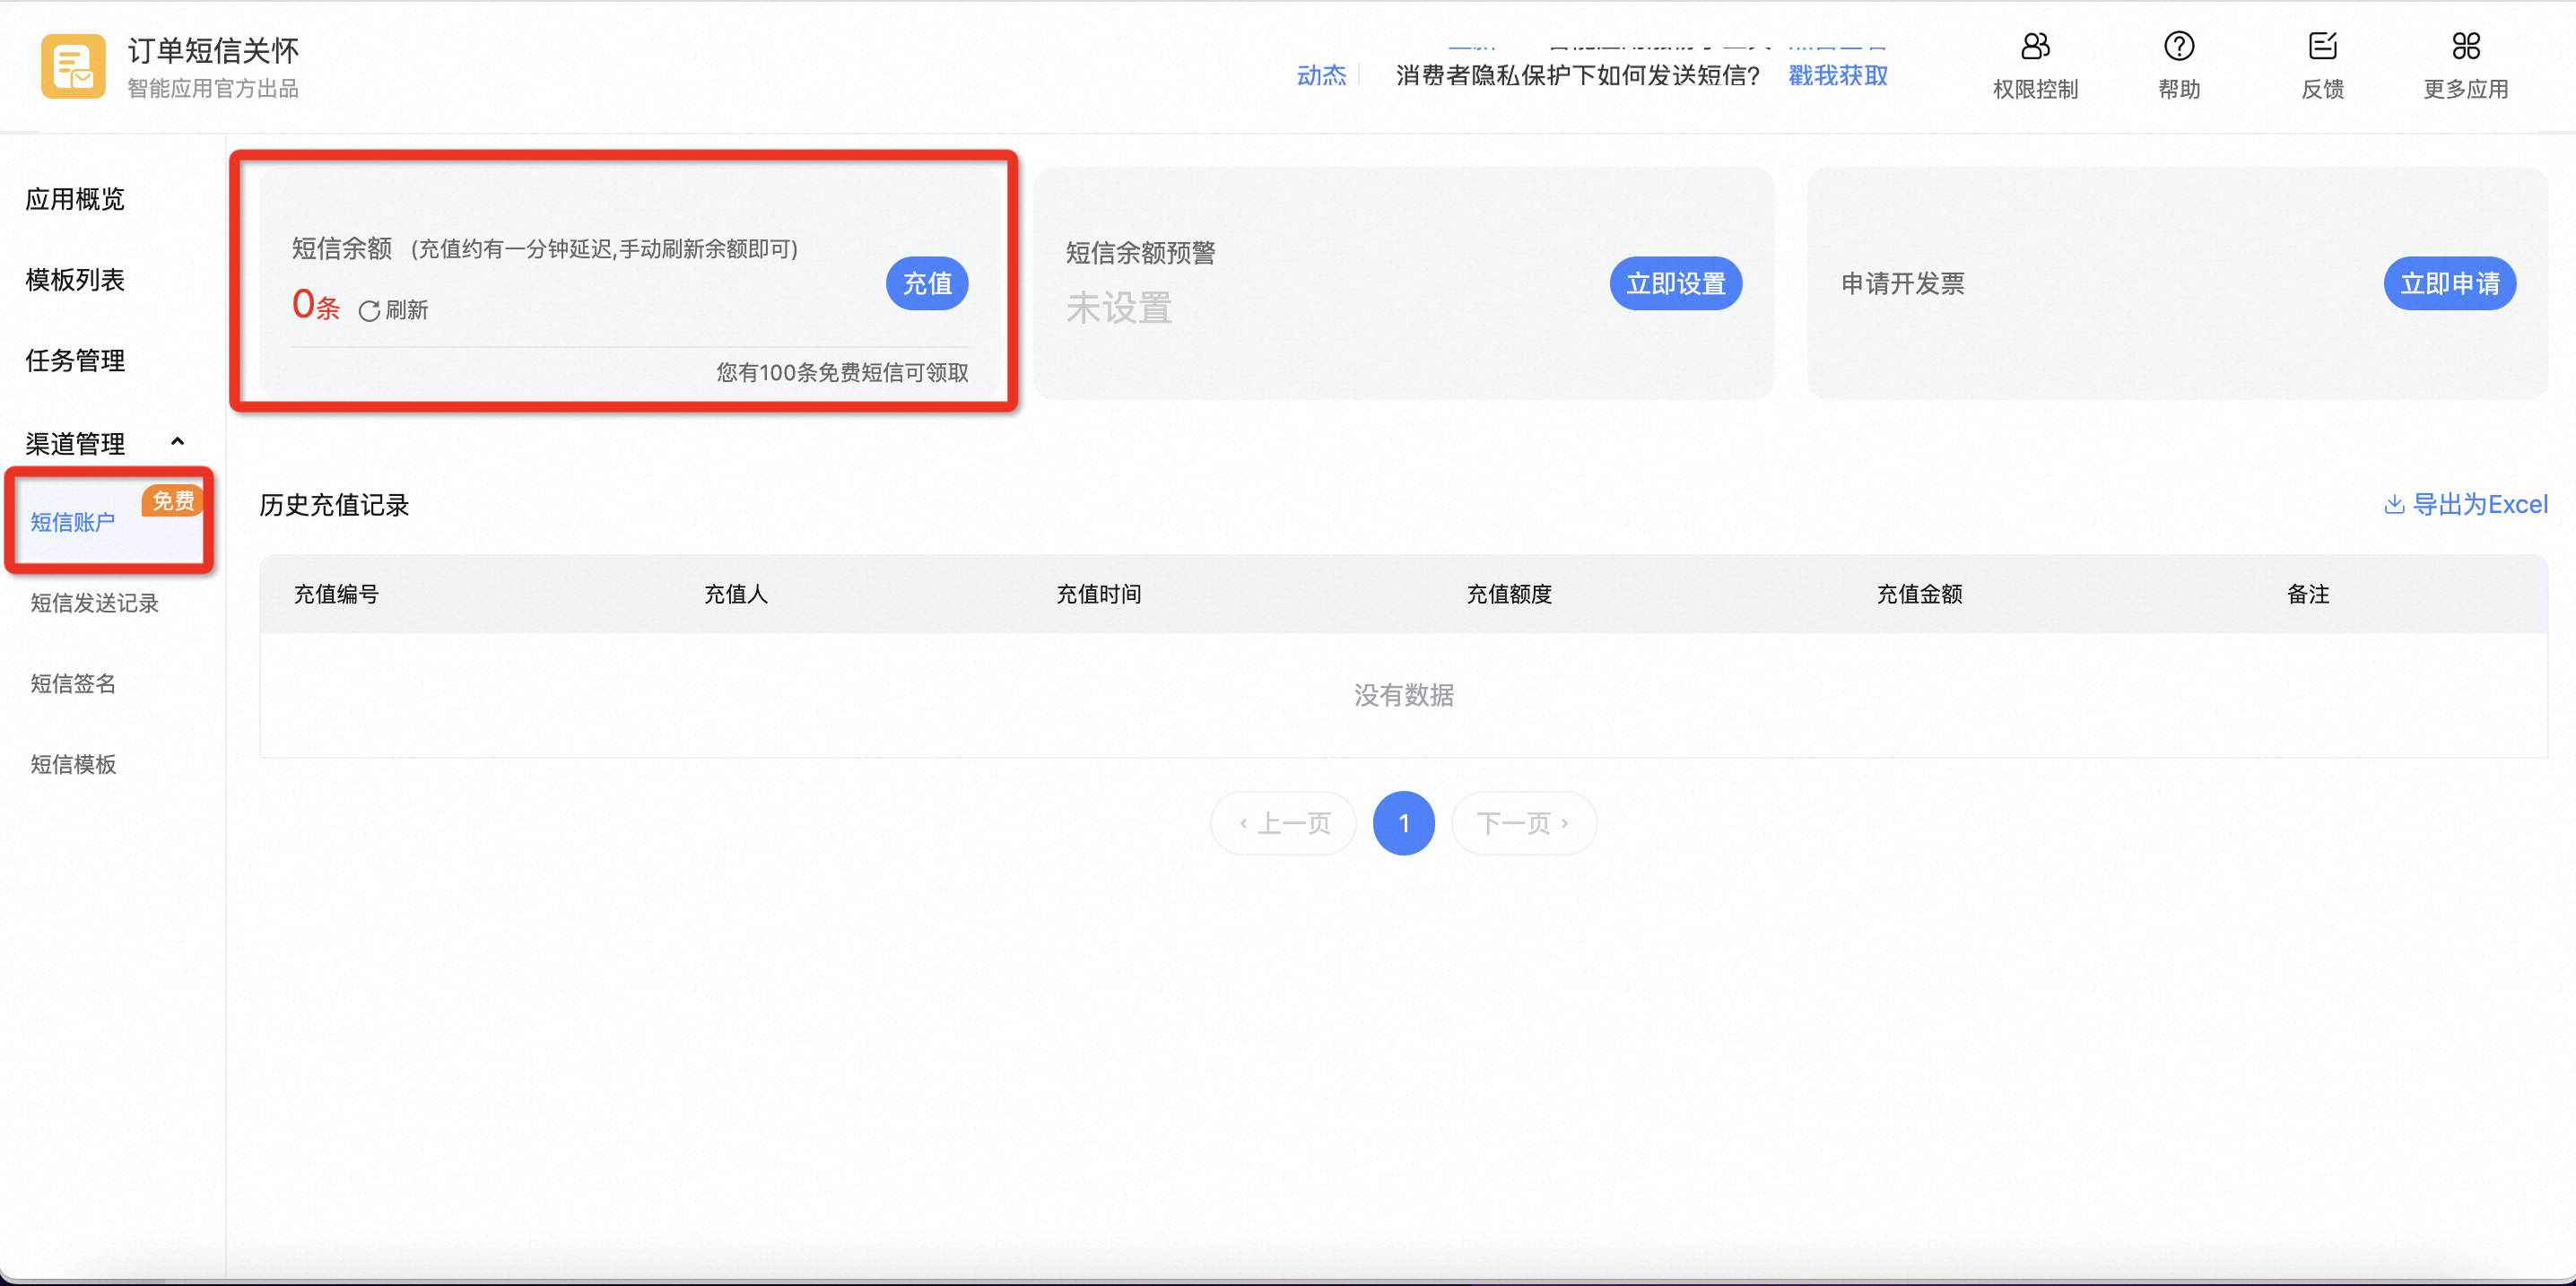This screenshot has width=2576, height=1286.
Task: Click 立即申请 for invoice
Action: [x=2450, y=284]
